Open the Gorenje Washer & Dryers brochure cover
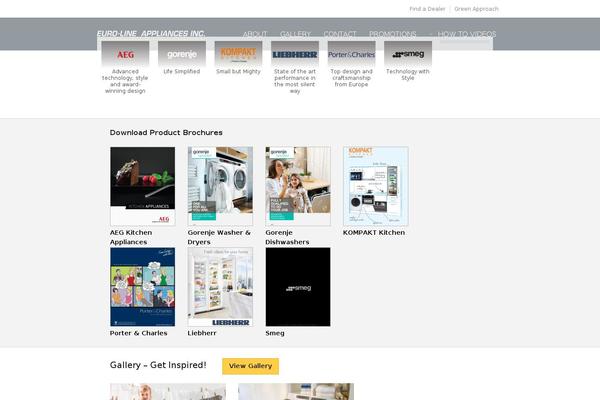 [220, 186]
